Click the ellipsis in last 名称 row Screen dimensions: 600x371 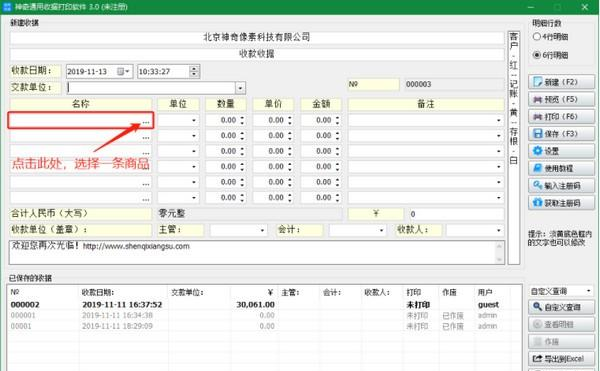pyautogui.click(x=146, y=199)
